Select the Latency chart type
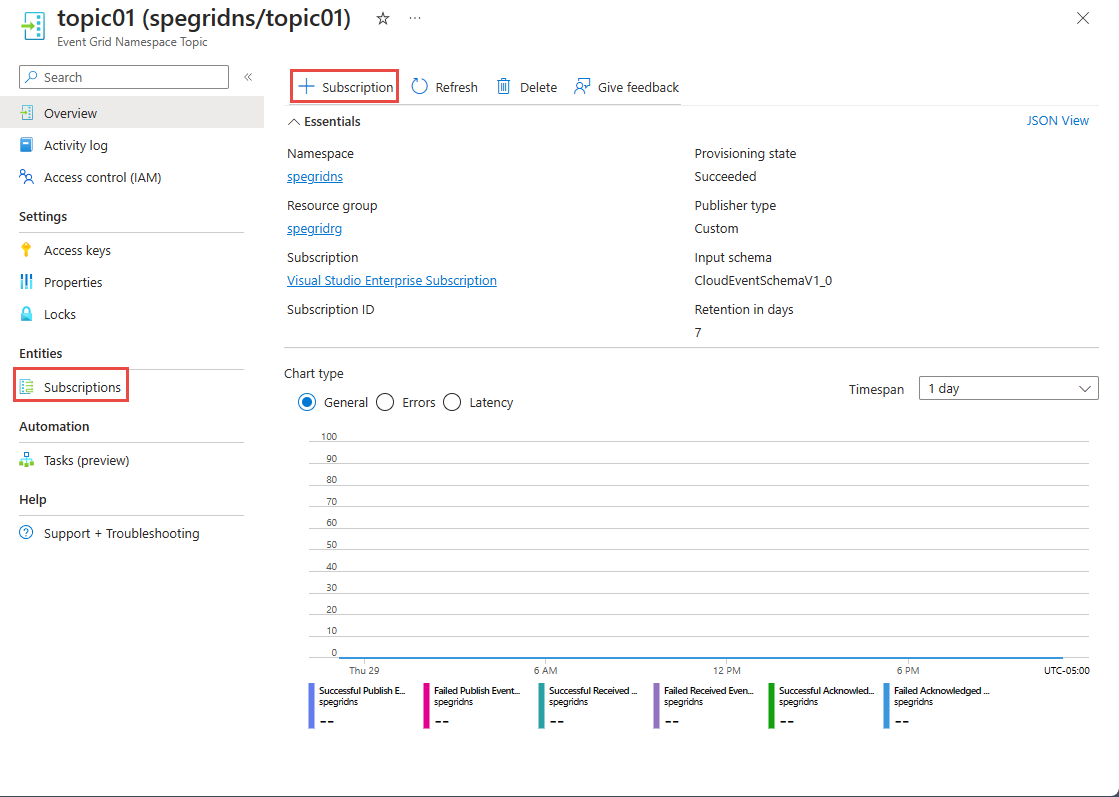1119x797 pixels. coord(452,402)
